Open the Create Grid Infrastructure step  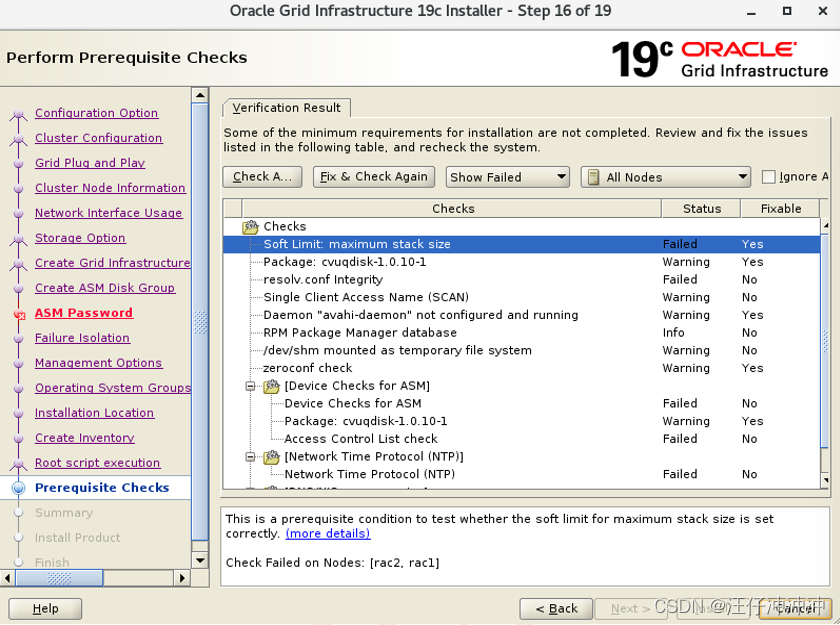pos(112,263)
